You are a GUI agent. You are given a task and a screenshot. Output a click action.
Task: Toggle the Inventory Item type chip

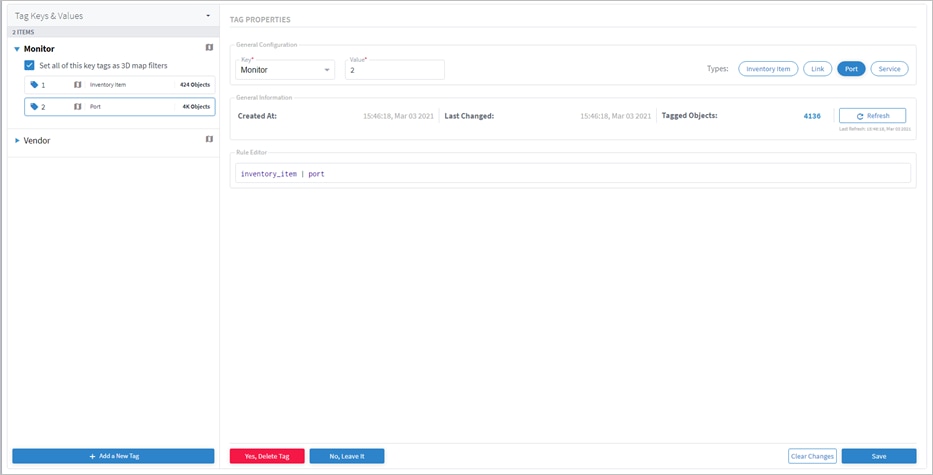[x=768, y=69]
